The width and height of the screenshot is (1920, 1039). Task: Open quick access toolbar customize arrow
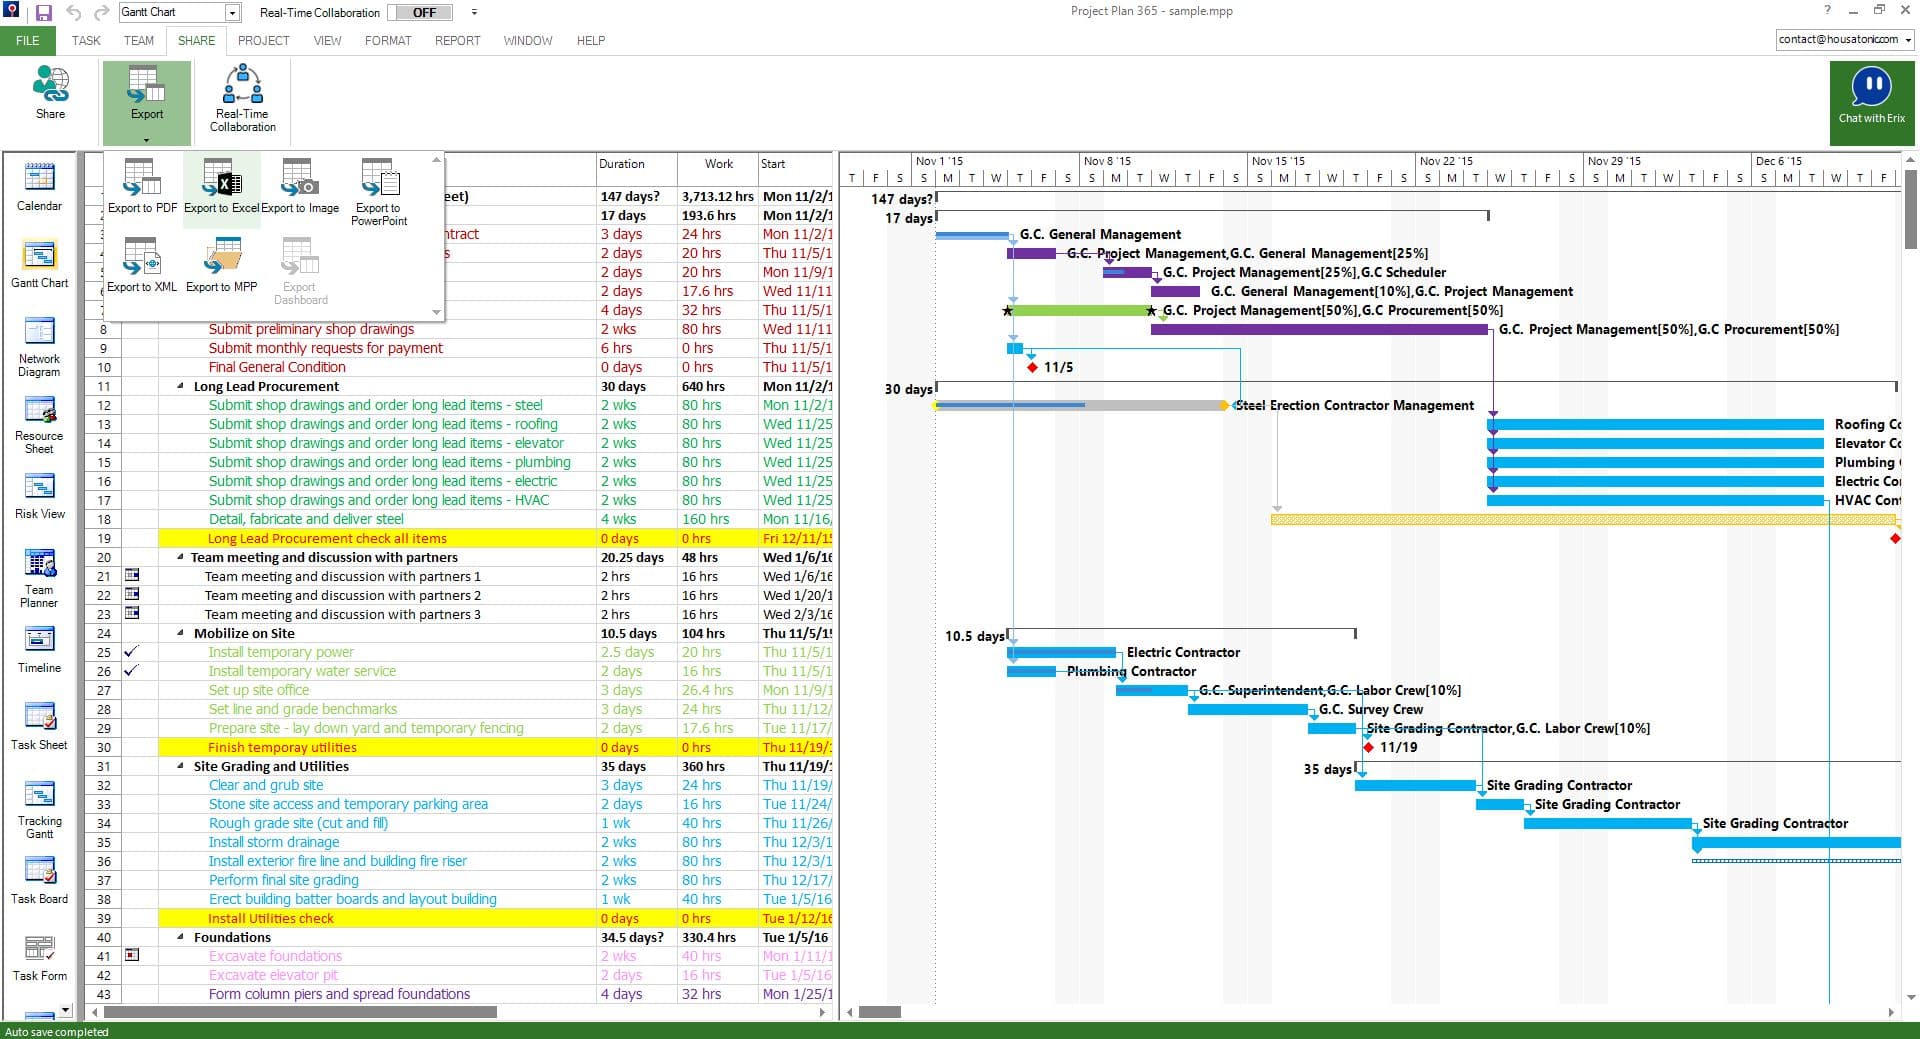(x=474, y=13)
